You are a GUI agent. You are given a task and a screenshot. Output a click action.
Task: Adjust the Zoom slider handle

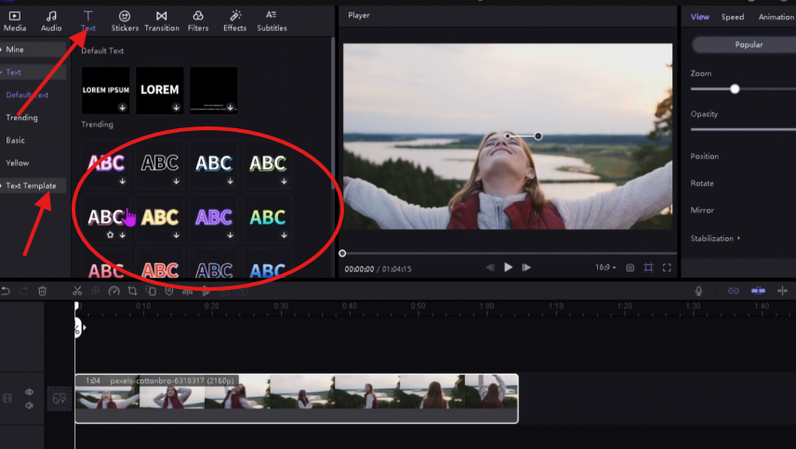click(735, 89)
